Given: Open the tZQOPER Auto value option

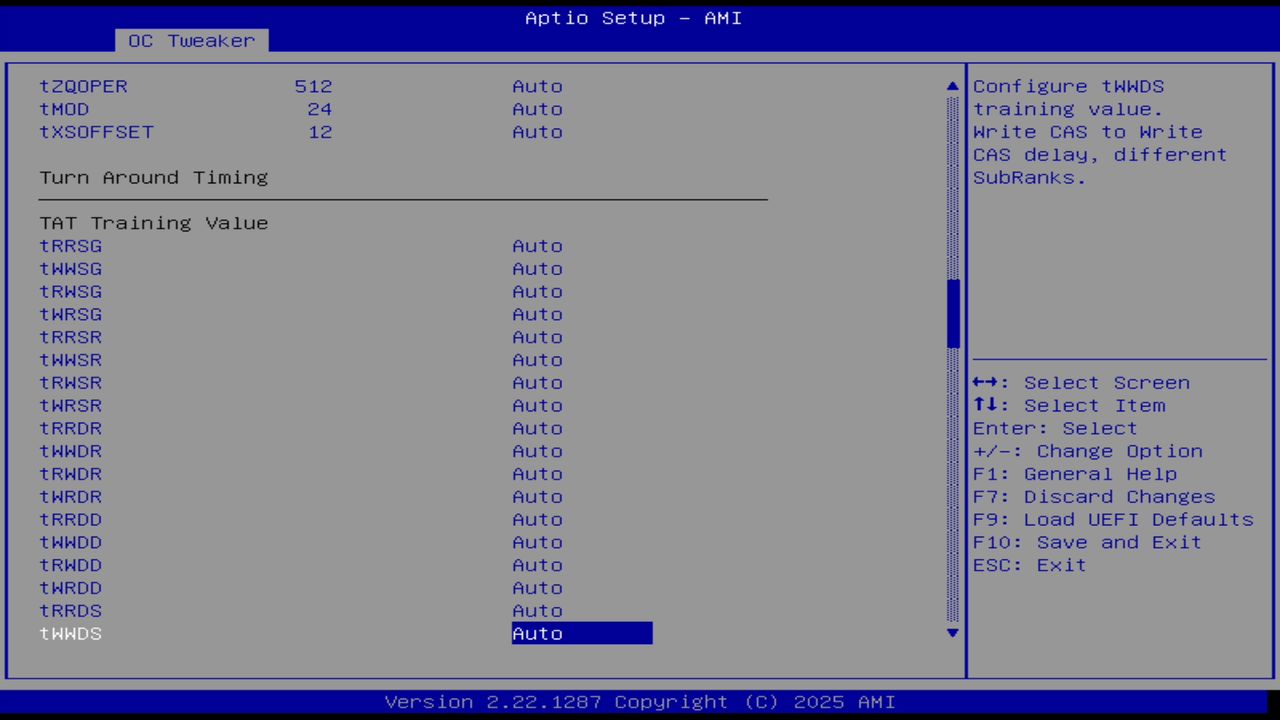Looking at the screenshot, I should click(537, 87).
